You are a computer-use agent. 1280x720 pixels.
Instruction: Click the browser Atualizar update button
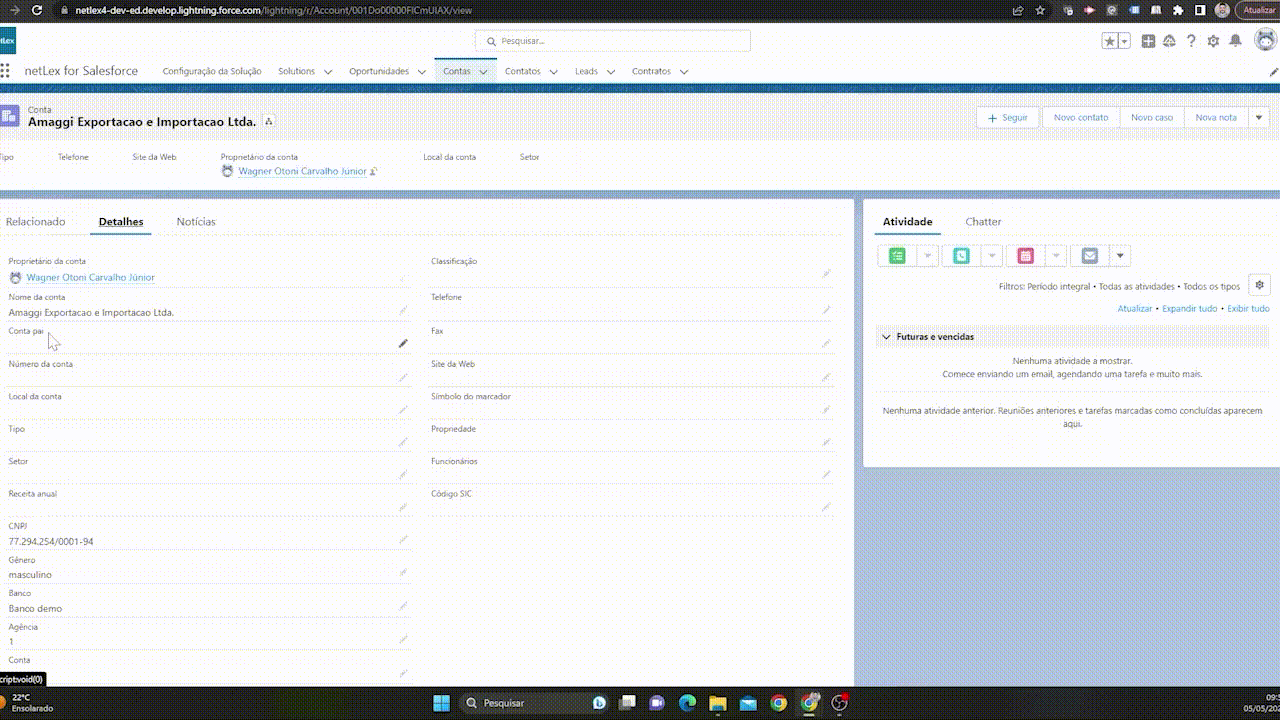[x=1258, y=10]
